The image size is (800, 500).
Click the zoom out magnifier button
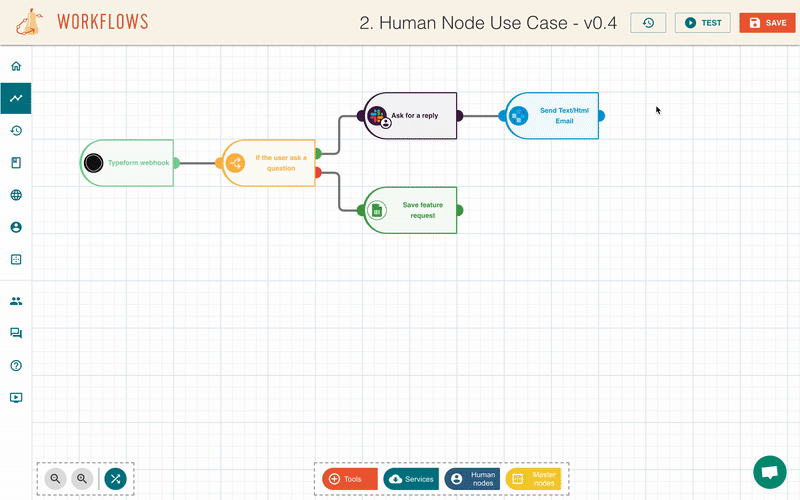(55, 479)
